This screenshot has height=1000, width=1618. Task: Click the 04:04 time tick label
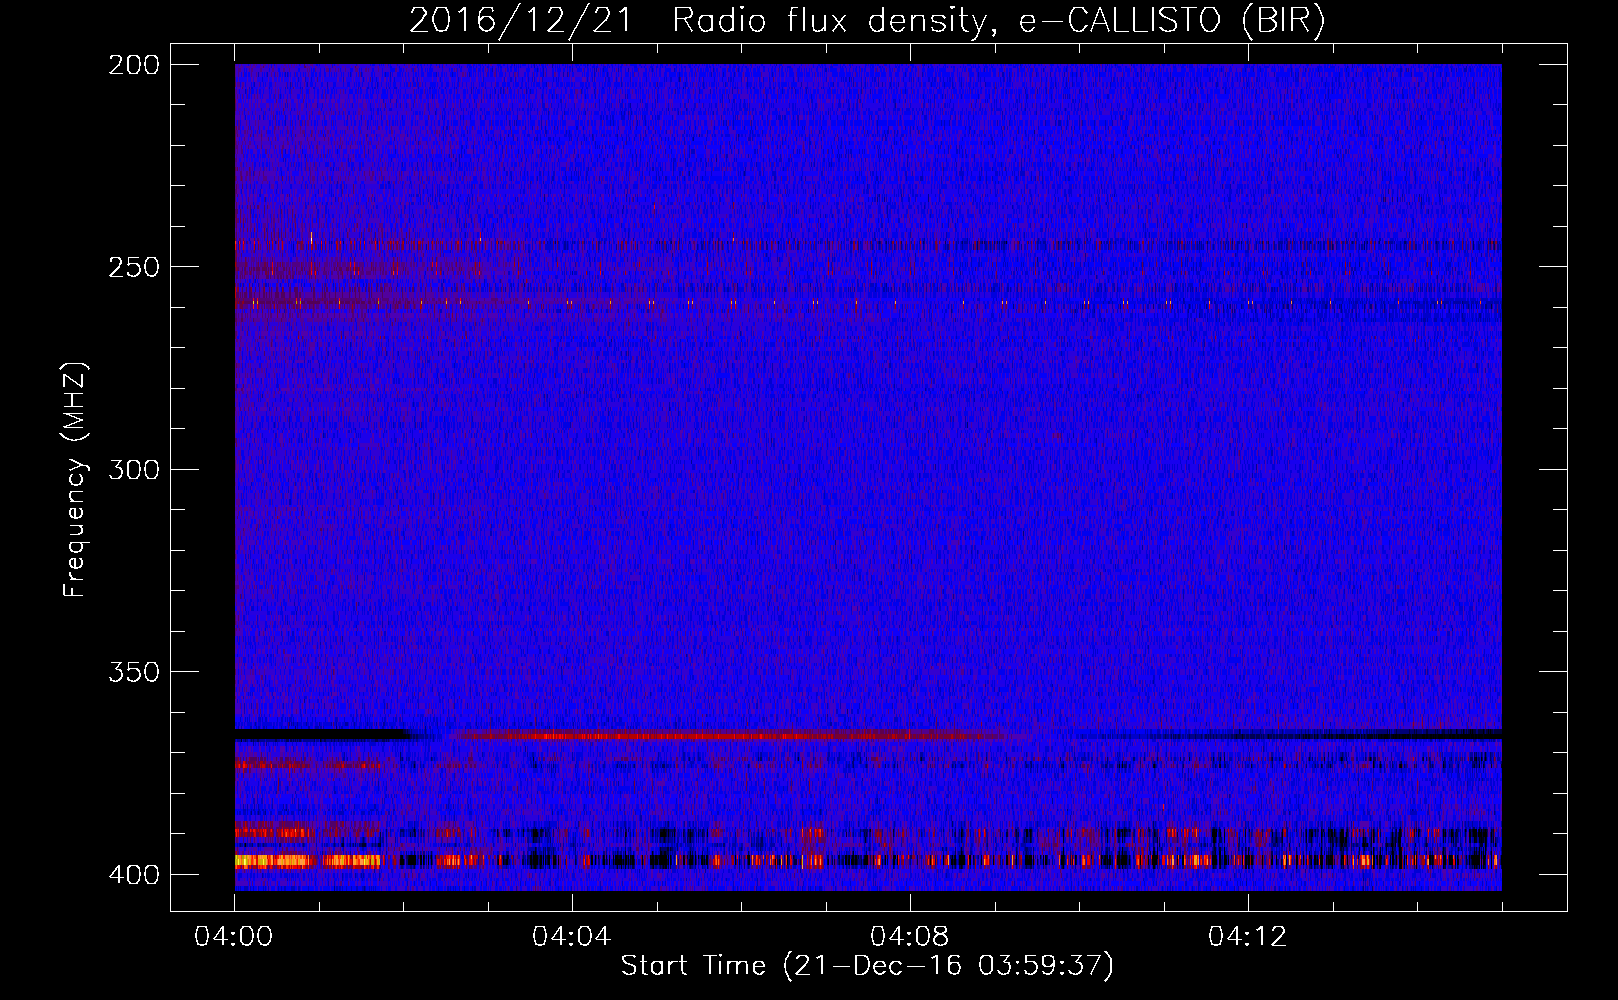pyautogui.click(x=572, y=937)
